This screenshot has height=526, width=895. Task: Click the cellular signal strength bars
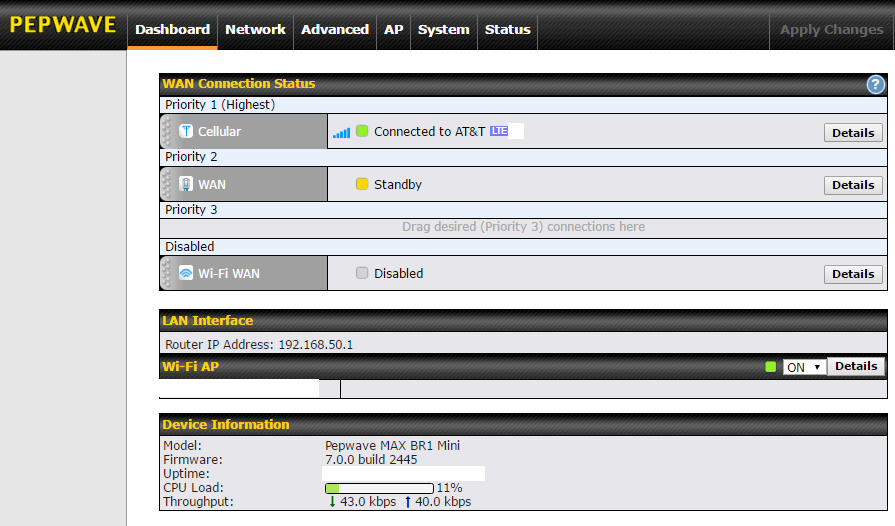[x=342, y=132]
